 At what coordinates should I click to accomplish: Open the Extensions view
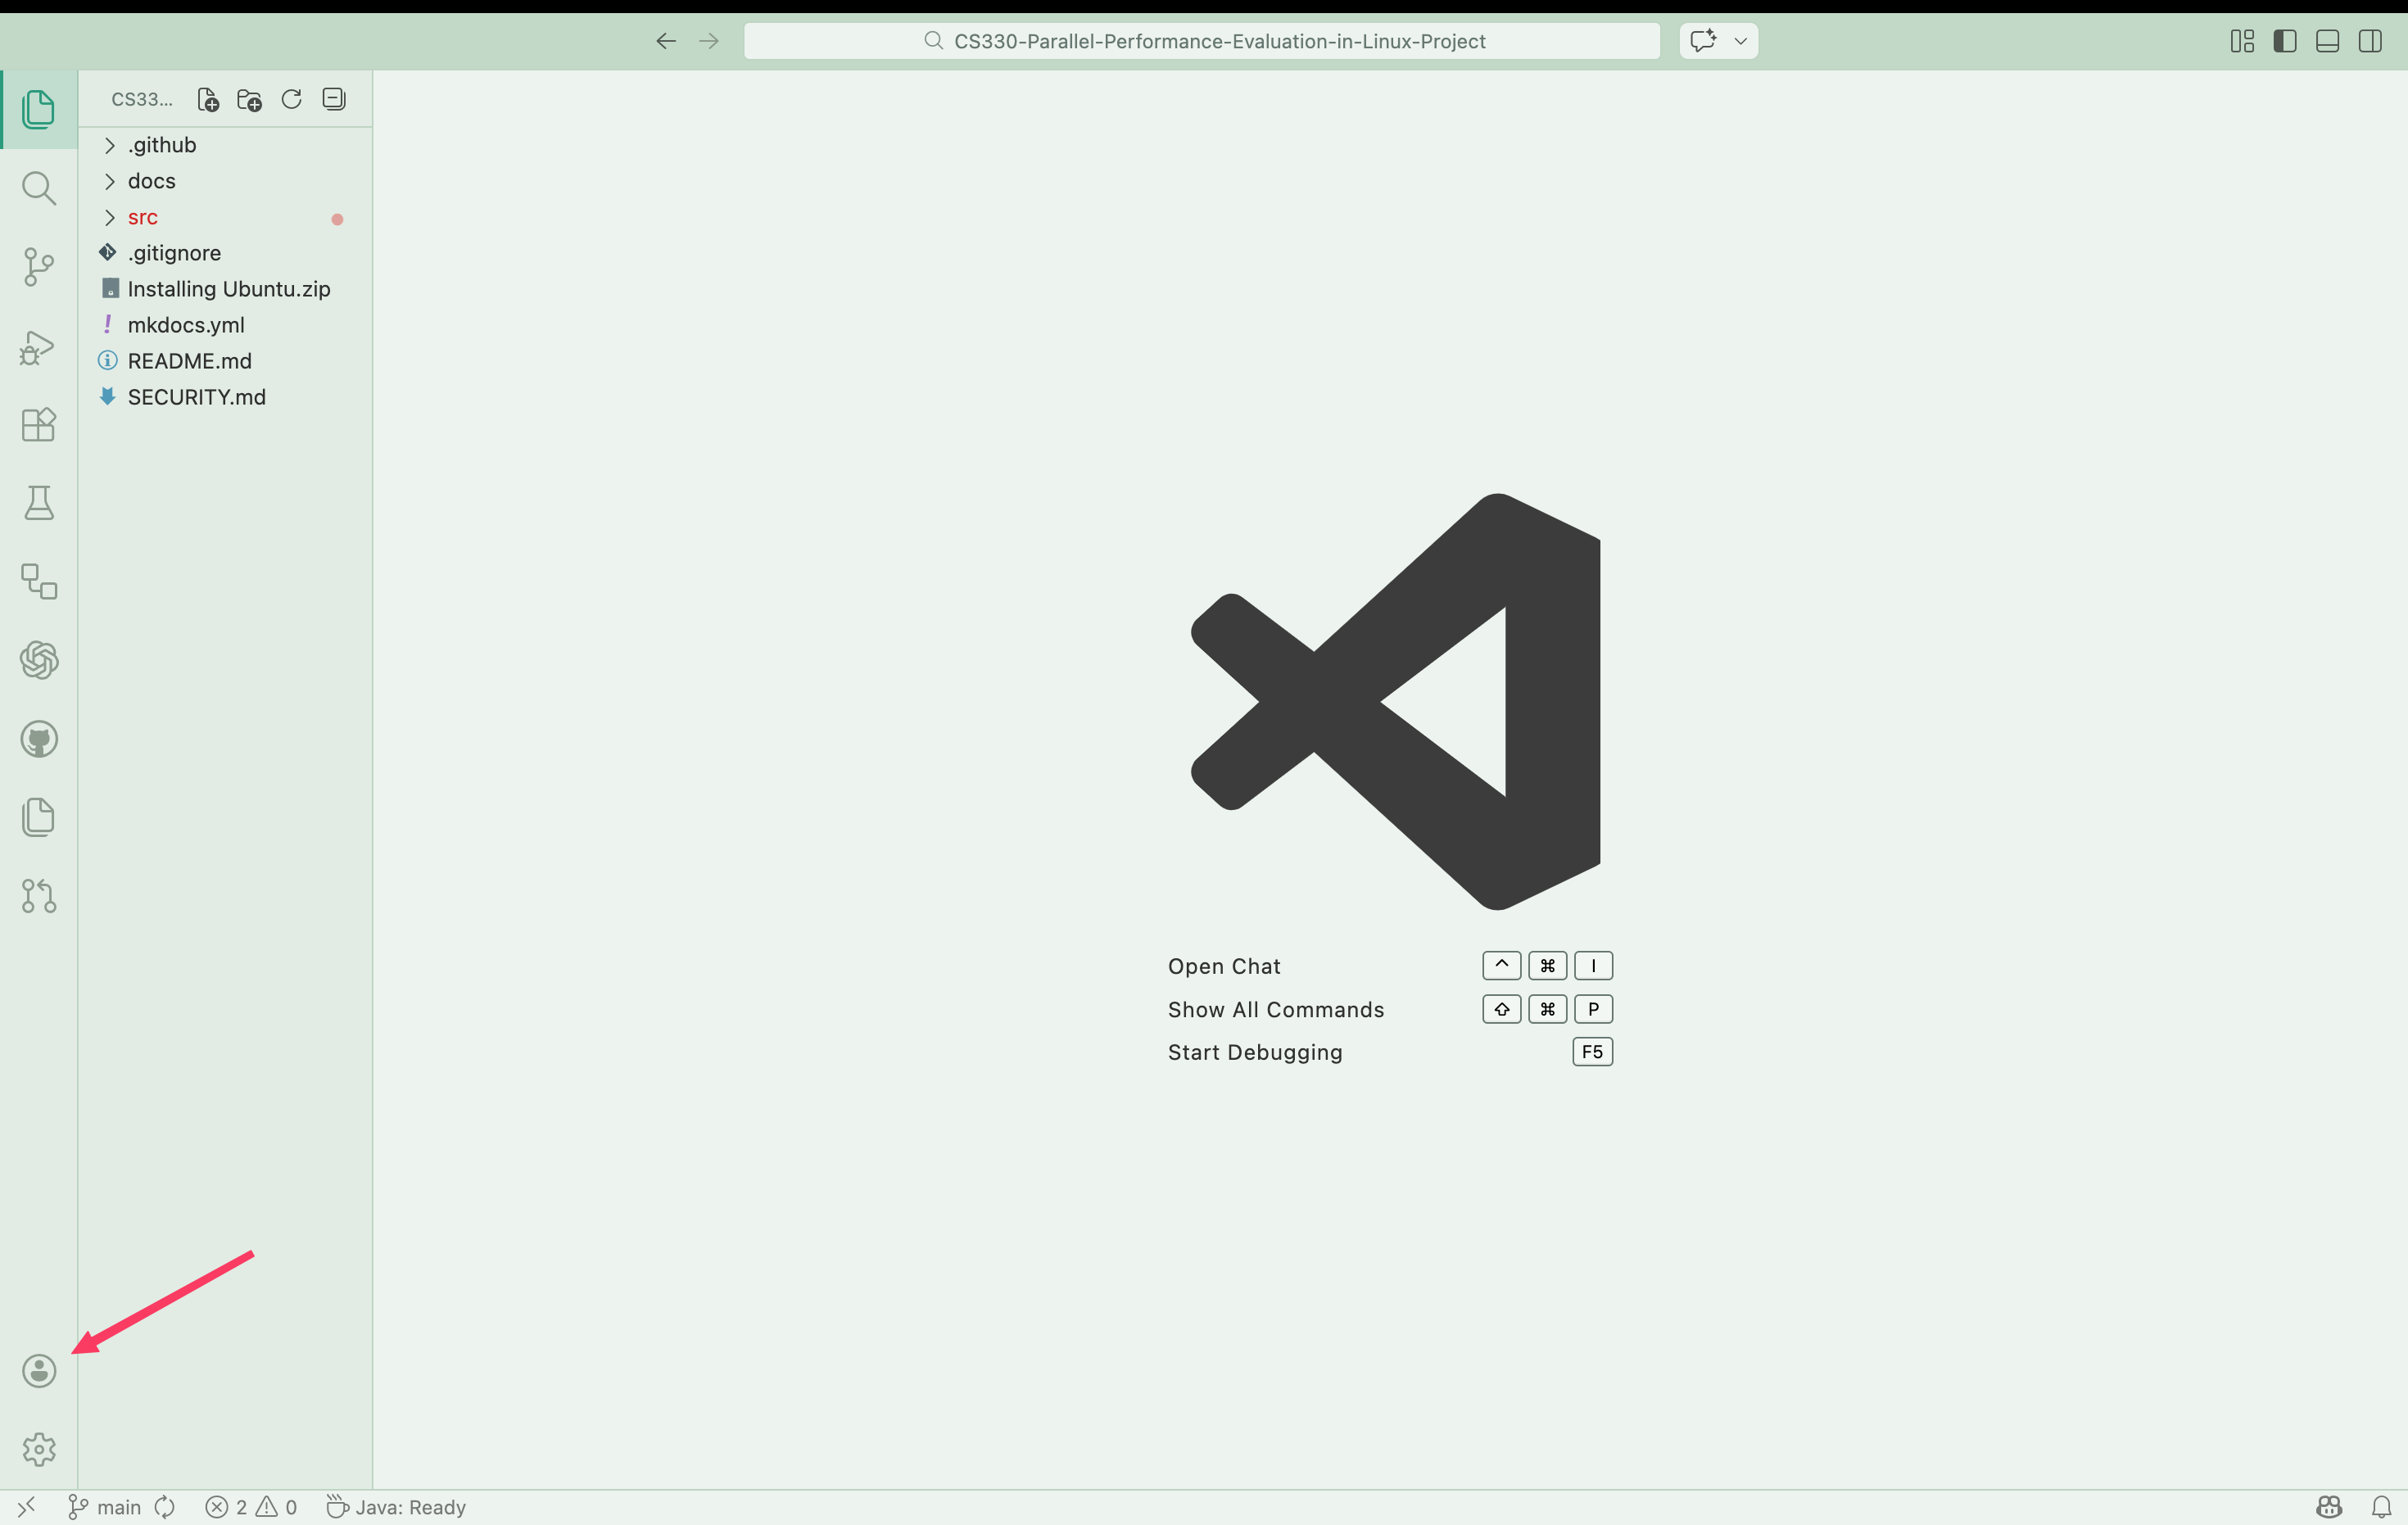click(x=38, y=425)
